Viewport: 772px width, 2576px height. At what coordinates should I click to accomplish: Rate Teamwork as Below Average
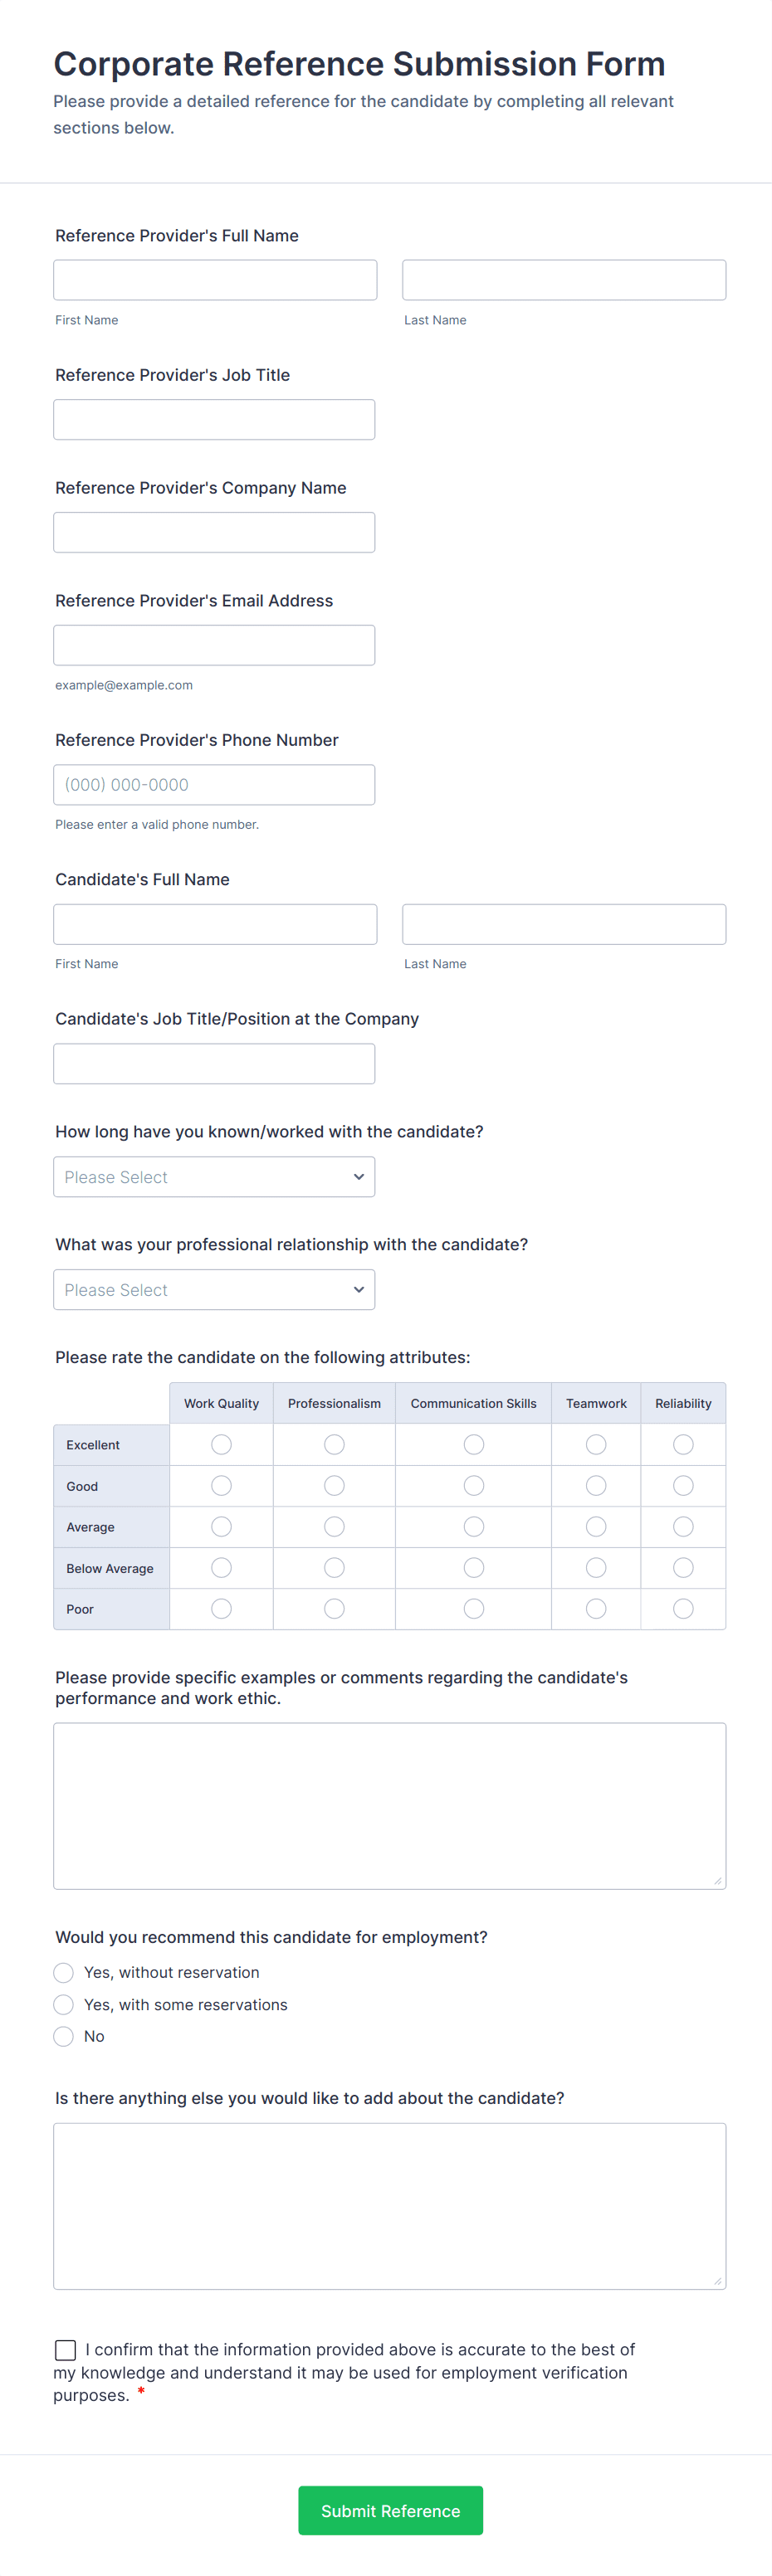point(596,1568)
